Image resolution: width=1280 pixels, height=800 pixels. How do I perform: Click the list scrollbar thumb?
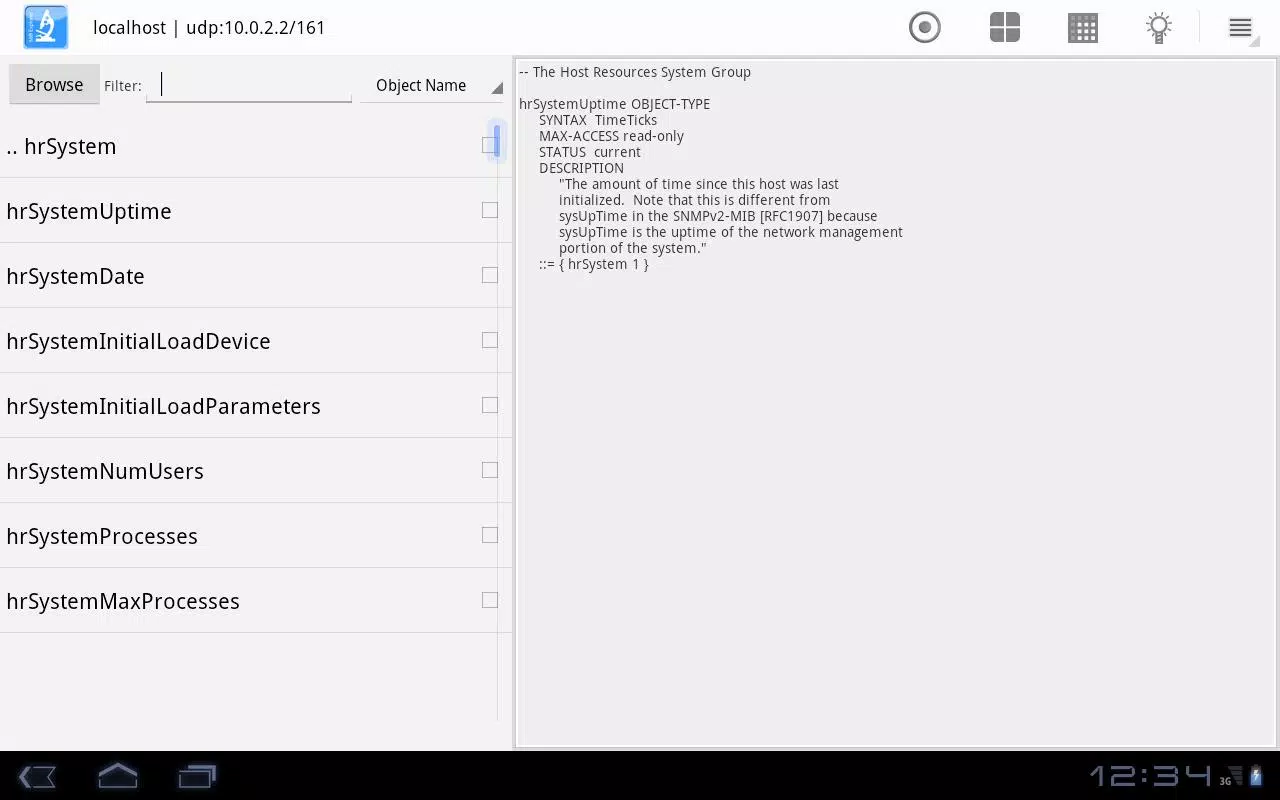click(x=497, y=141)
